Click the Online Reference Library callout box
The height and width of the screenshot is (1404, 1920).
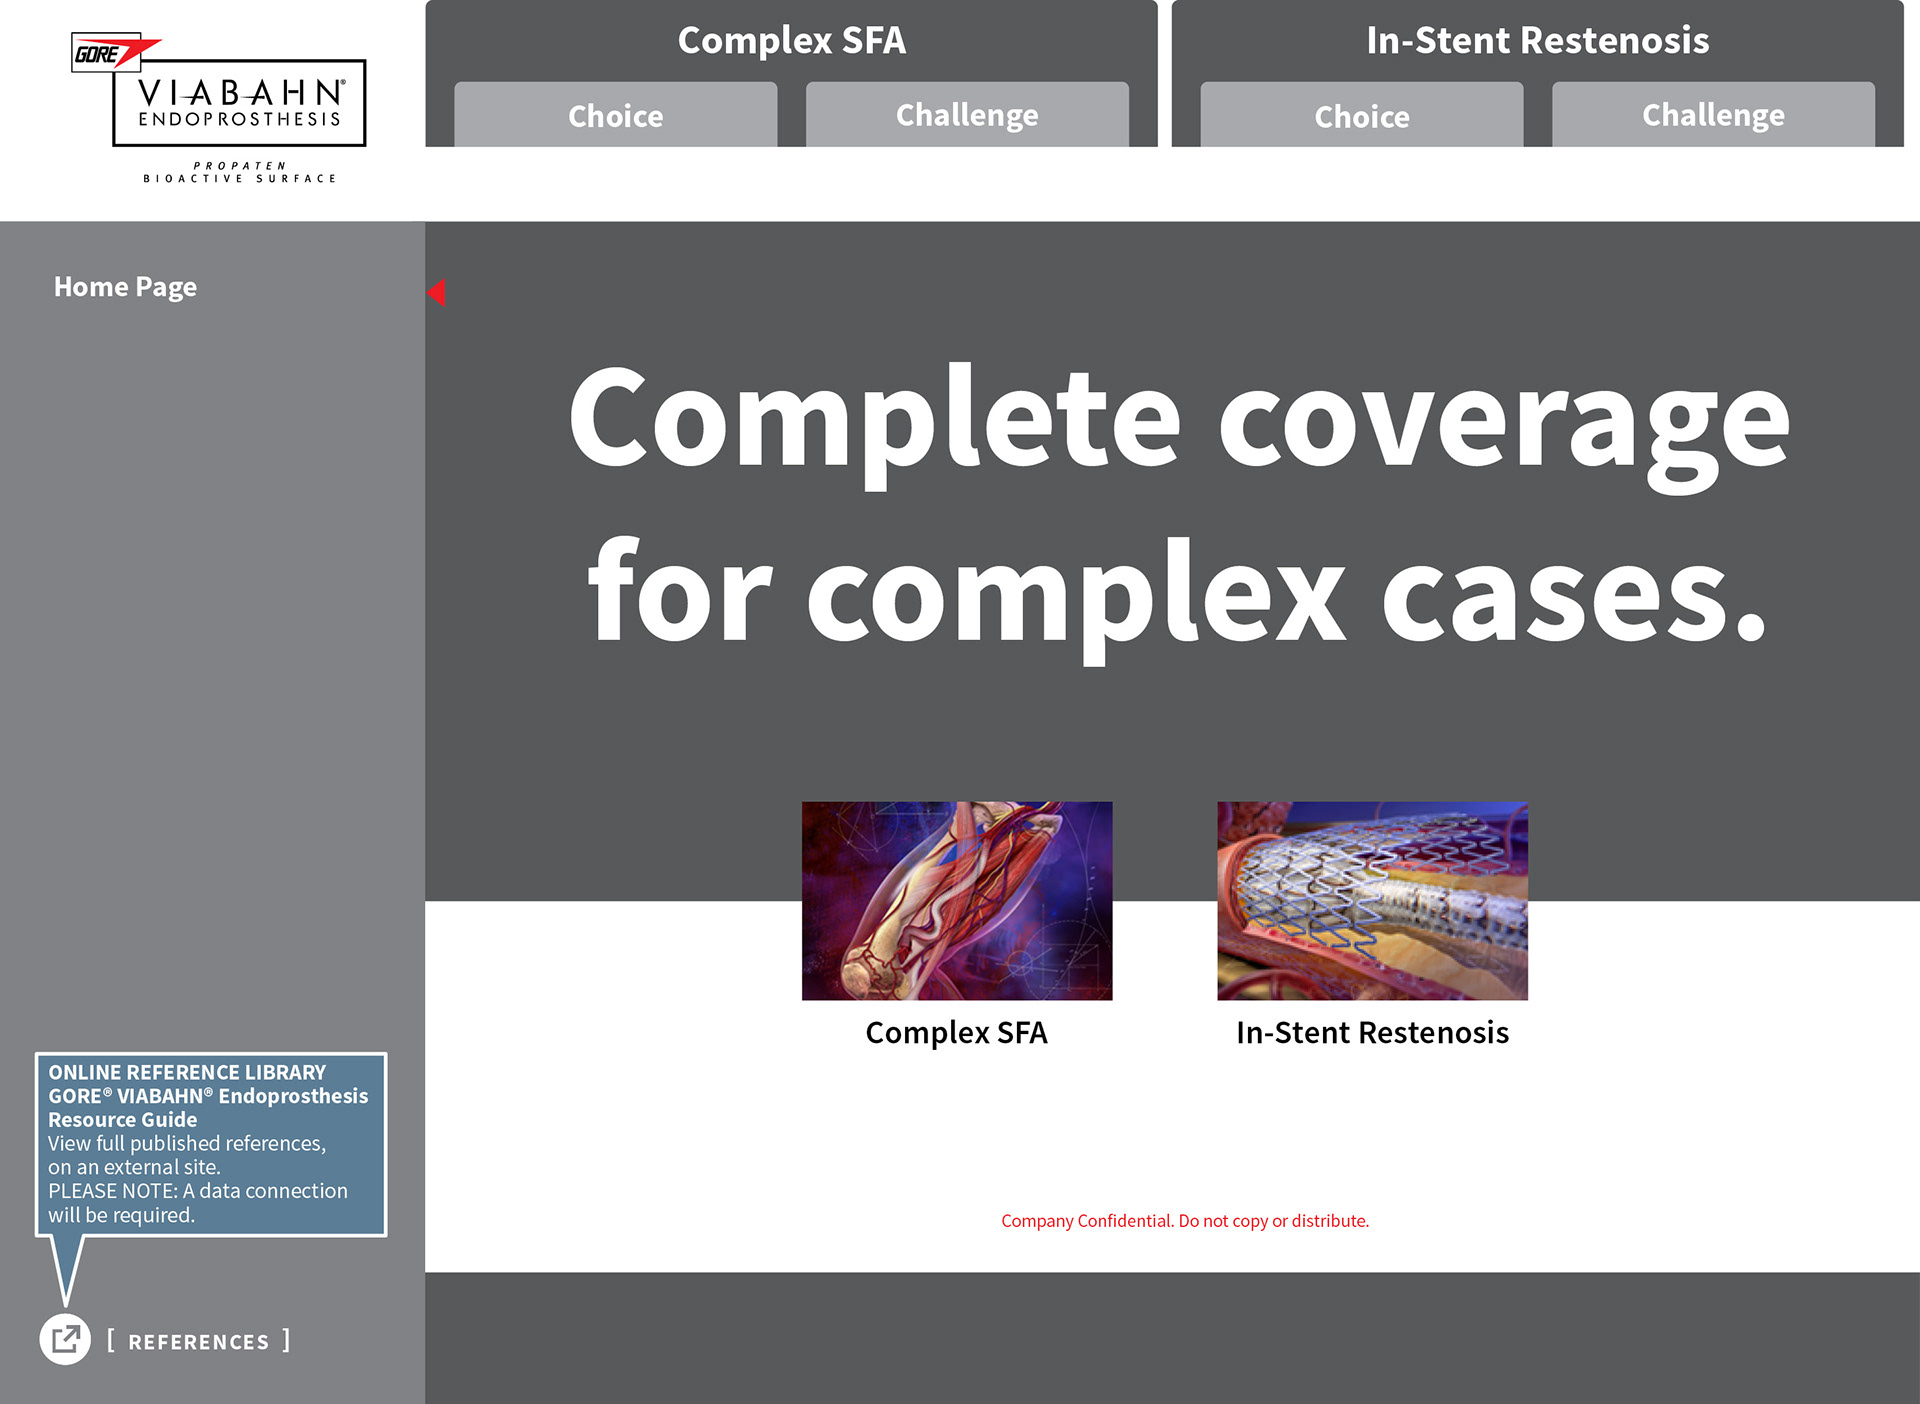tap(211, 1144)
